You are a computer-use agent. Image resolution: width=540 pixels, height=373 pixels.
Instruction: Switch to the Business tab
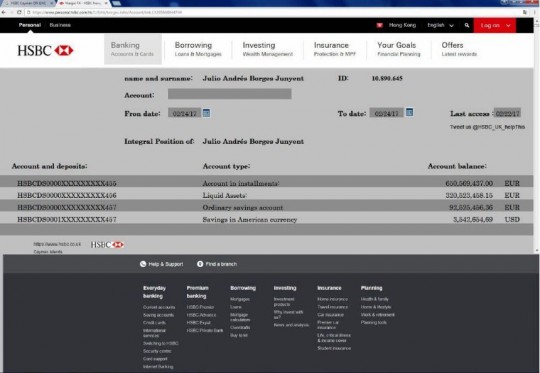(60, 25)
